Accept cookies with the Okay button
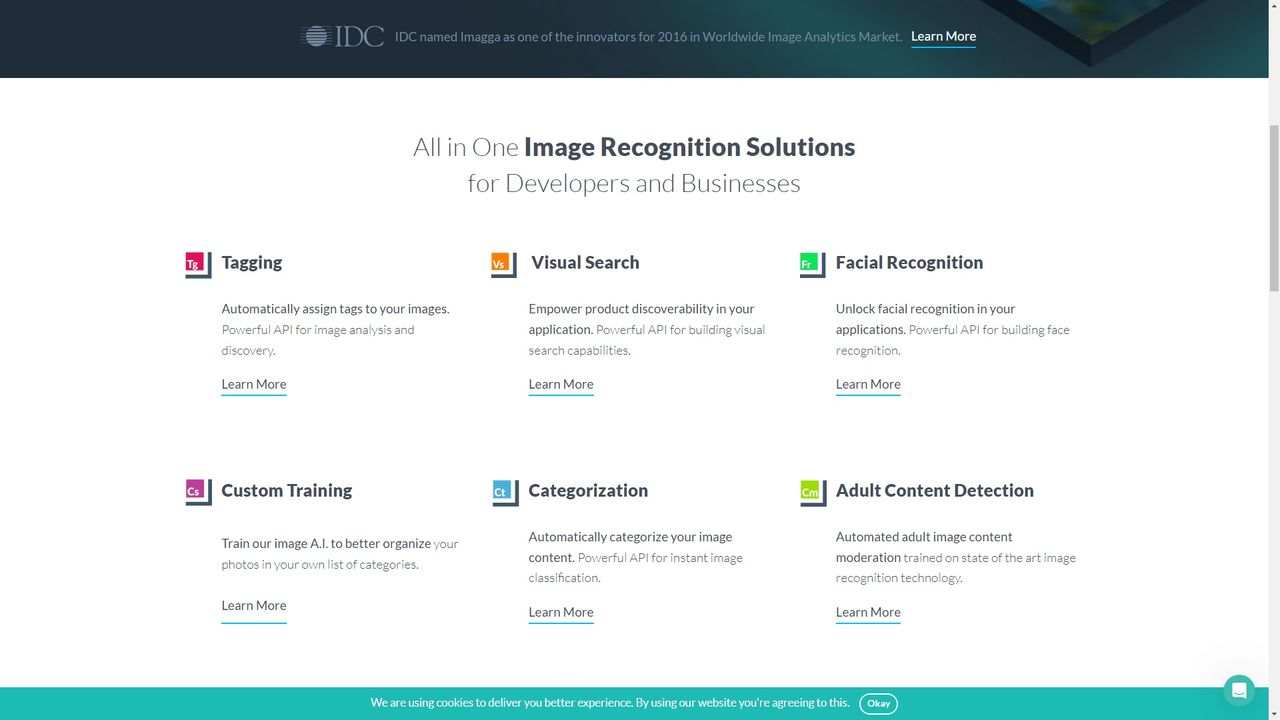The image size is (1280, 720). [x=878, y=704]
